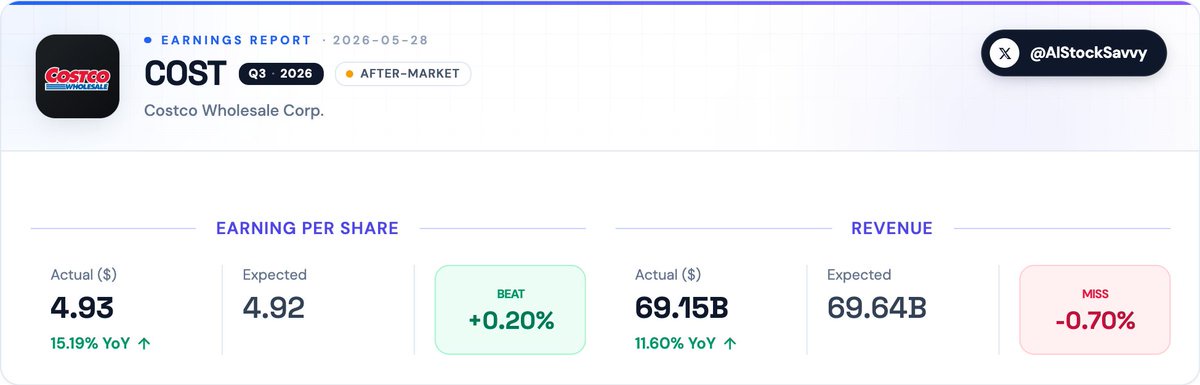
Task: Click the Costco Wholesale Corp. name
Action: coord(234,110)
